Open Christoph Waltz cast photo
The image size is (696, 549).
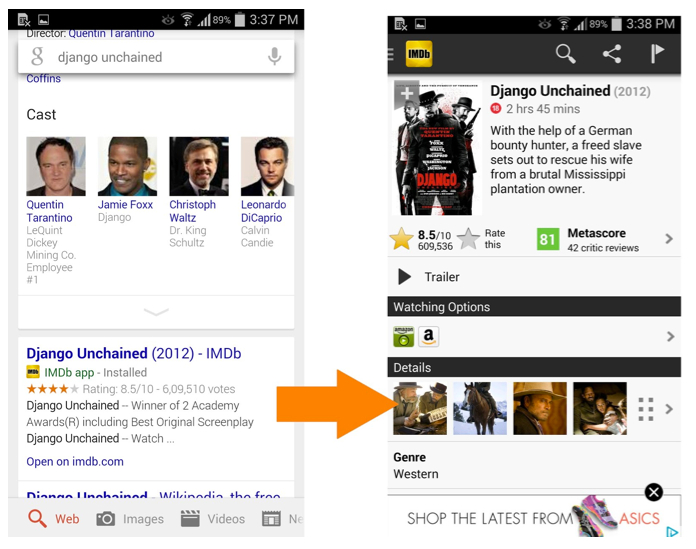[x=199, y=166]
